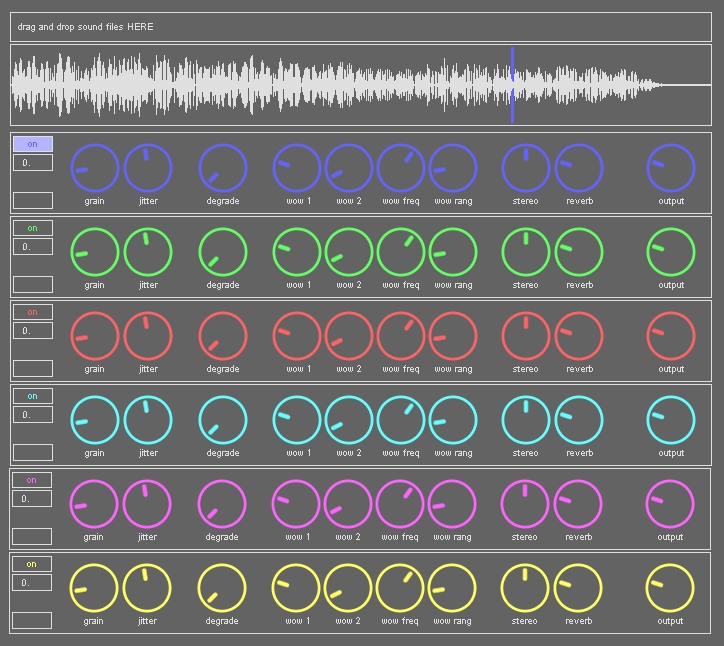This screenshot has height=646, width=724.
Task: Click the magenta wow 1 knob
Action: click(296, 504)
